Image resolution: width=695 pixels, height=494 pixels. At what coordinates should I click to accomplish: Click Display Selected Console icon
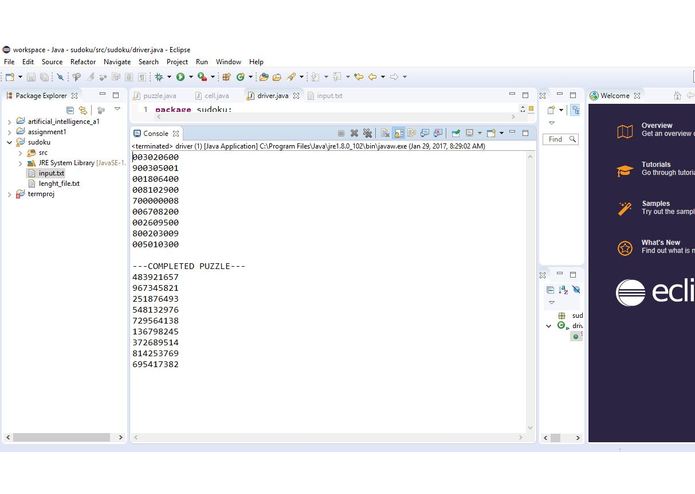click(x=469, y=133)
